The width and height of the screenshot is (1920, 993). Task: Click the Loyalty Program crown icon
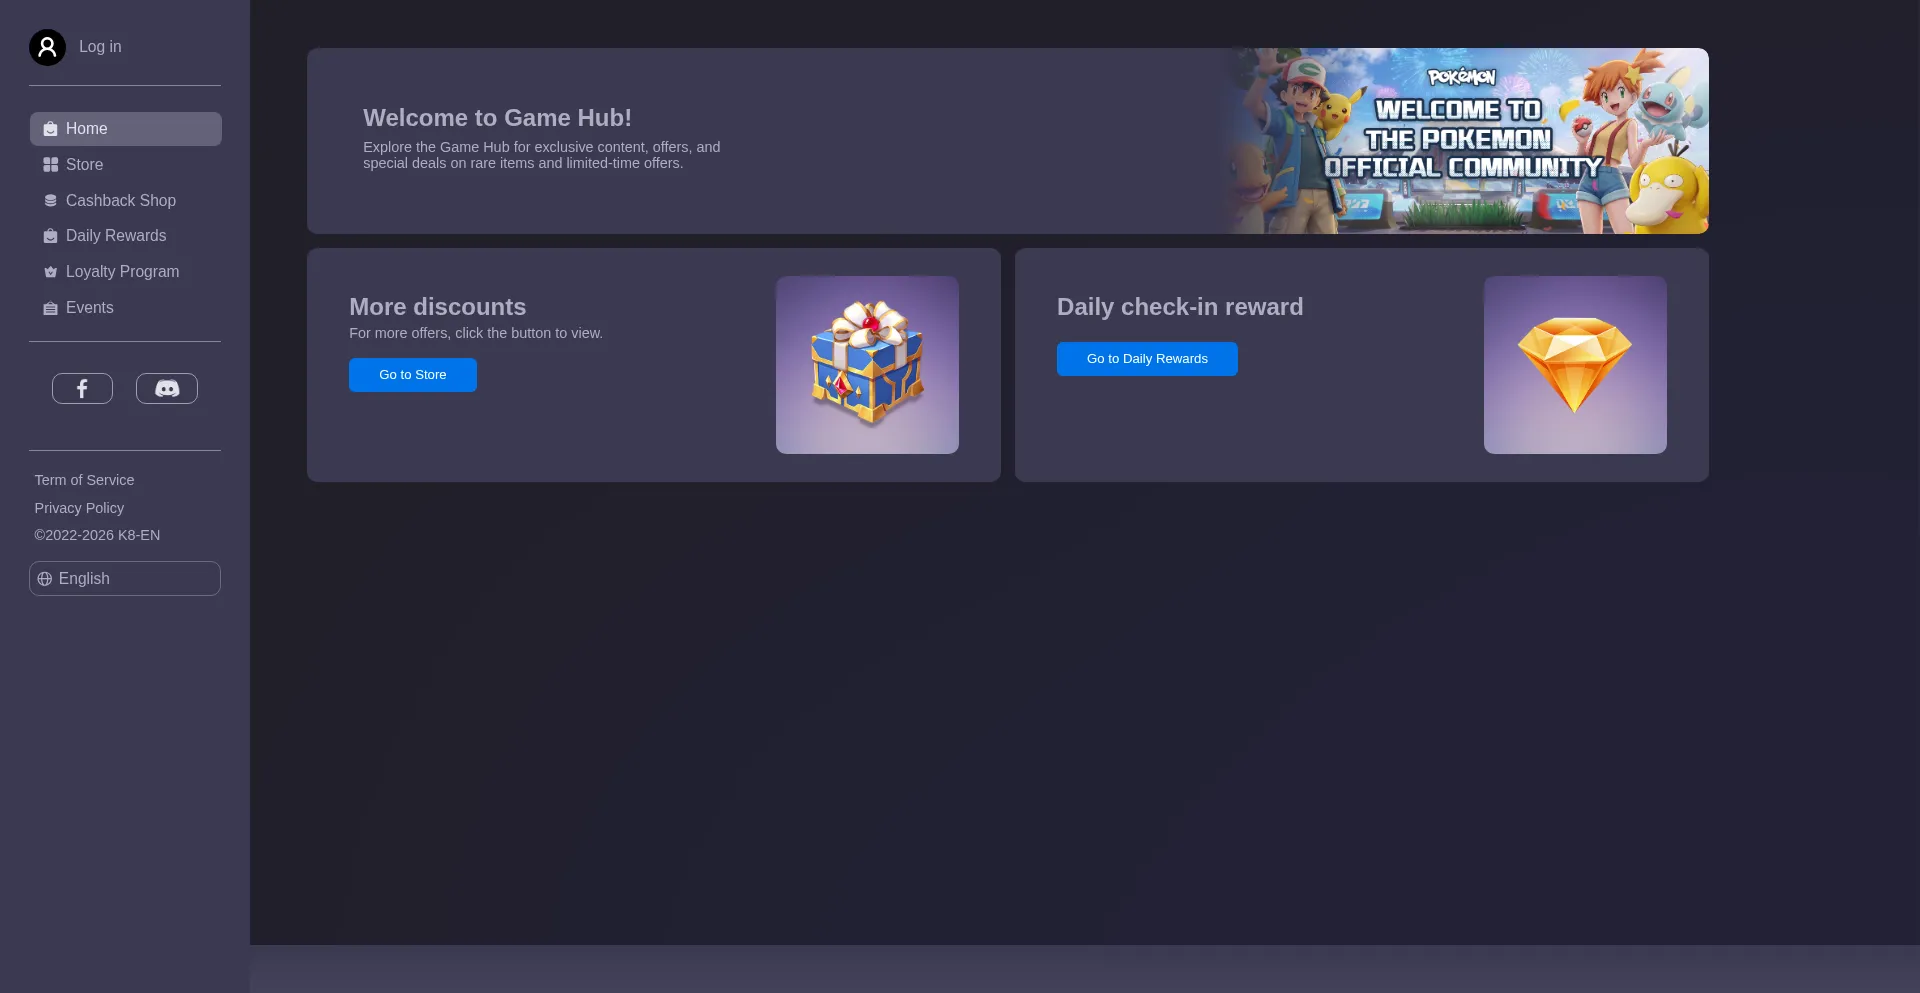coord(50,272)
